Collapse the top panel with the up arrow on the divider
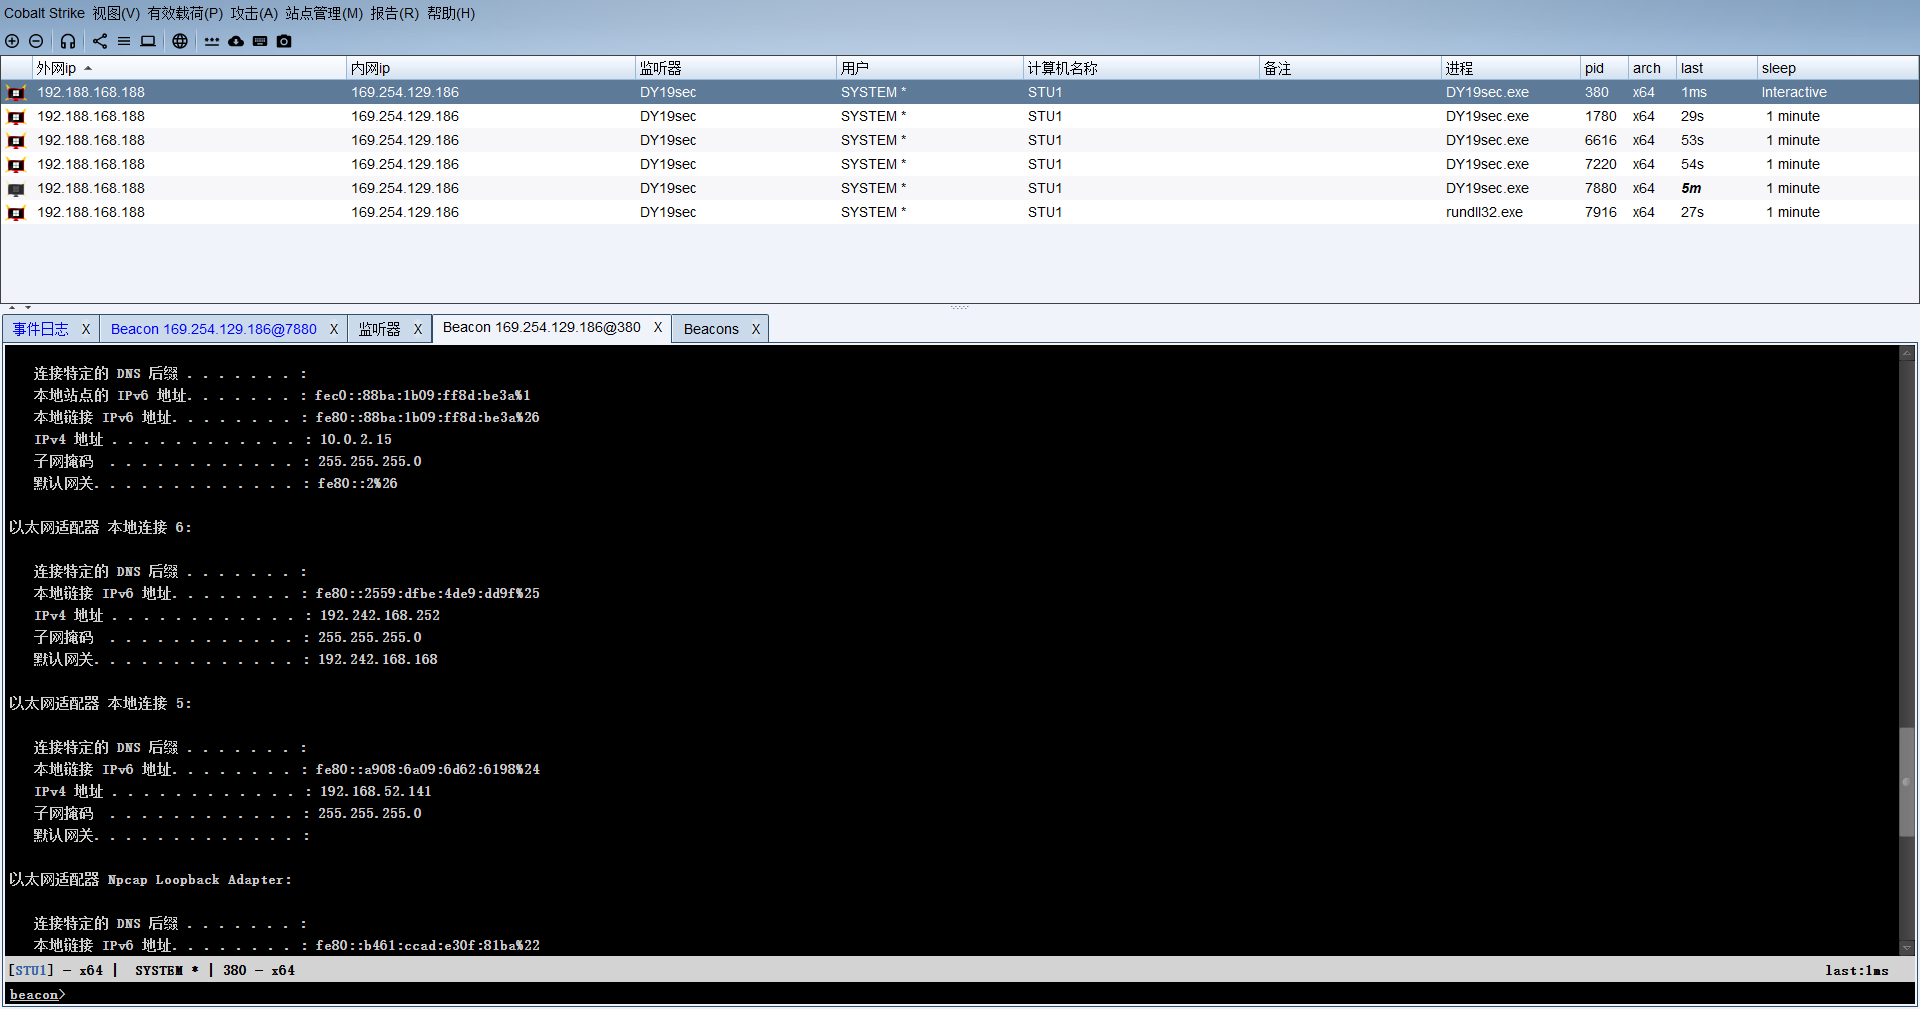Viewport: 1920px width, 1009px height. tap(12, 308)
